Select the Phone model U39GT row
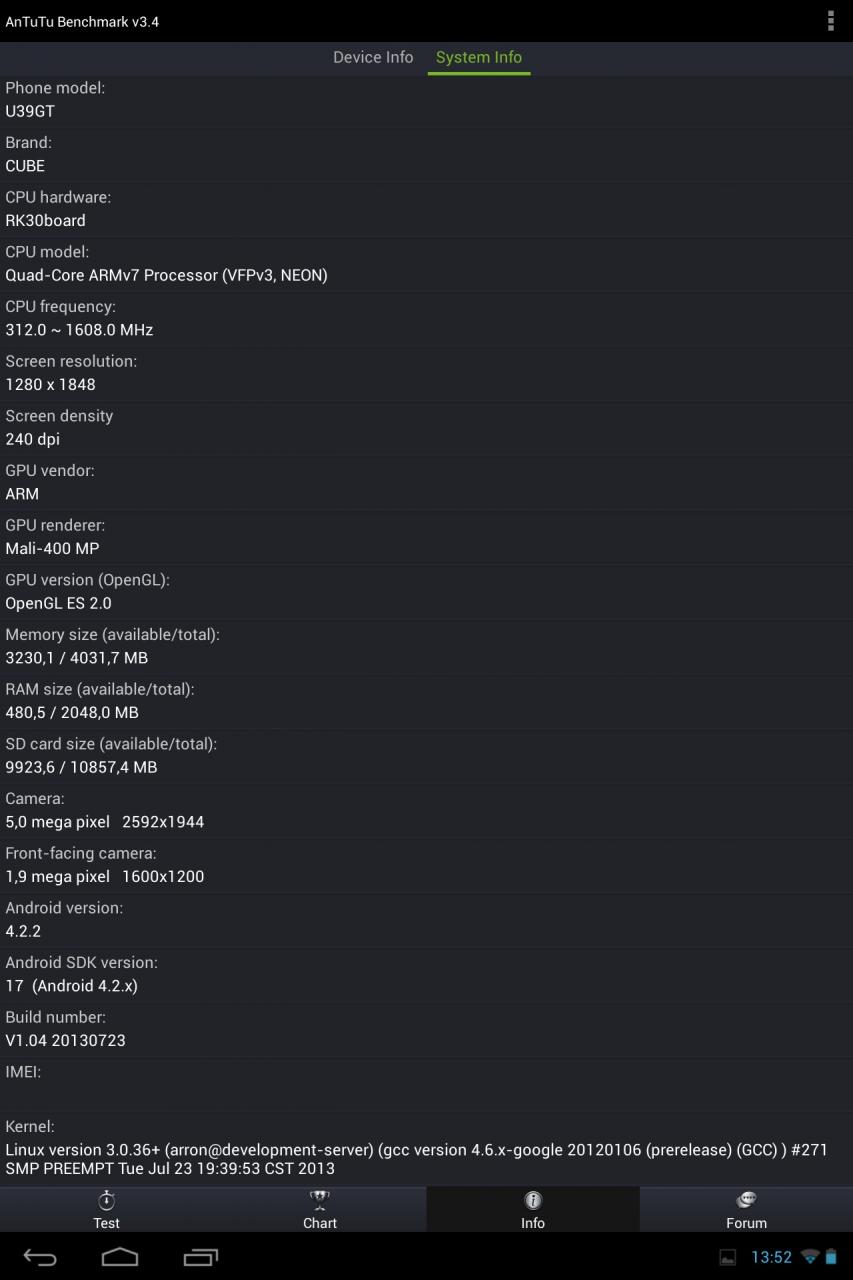 coord(426,100)
